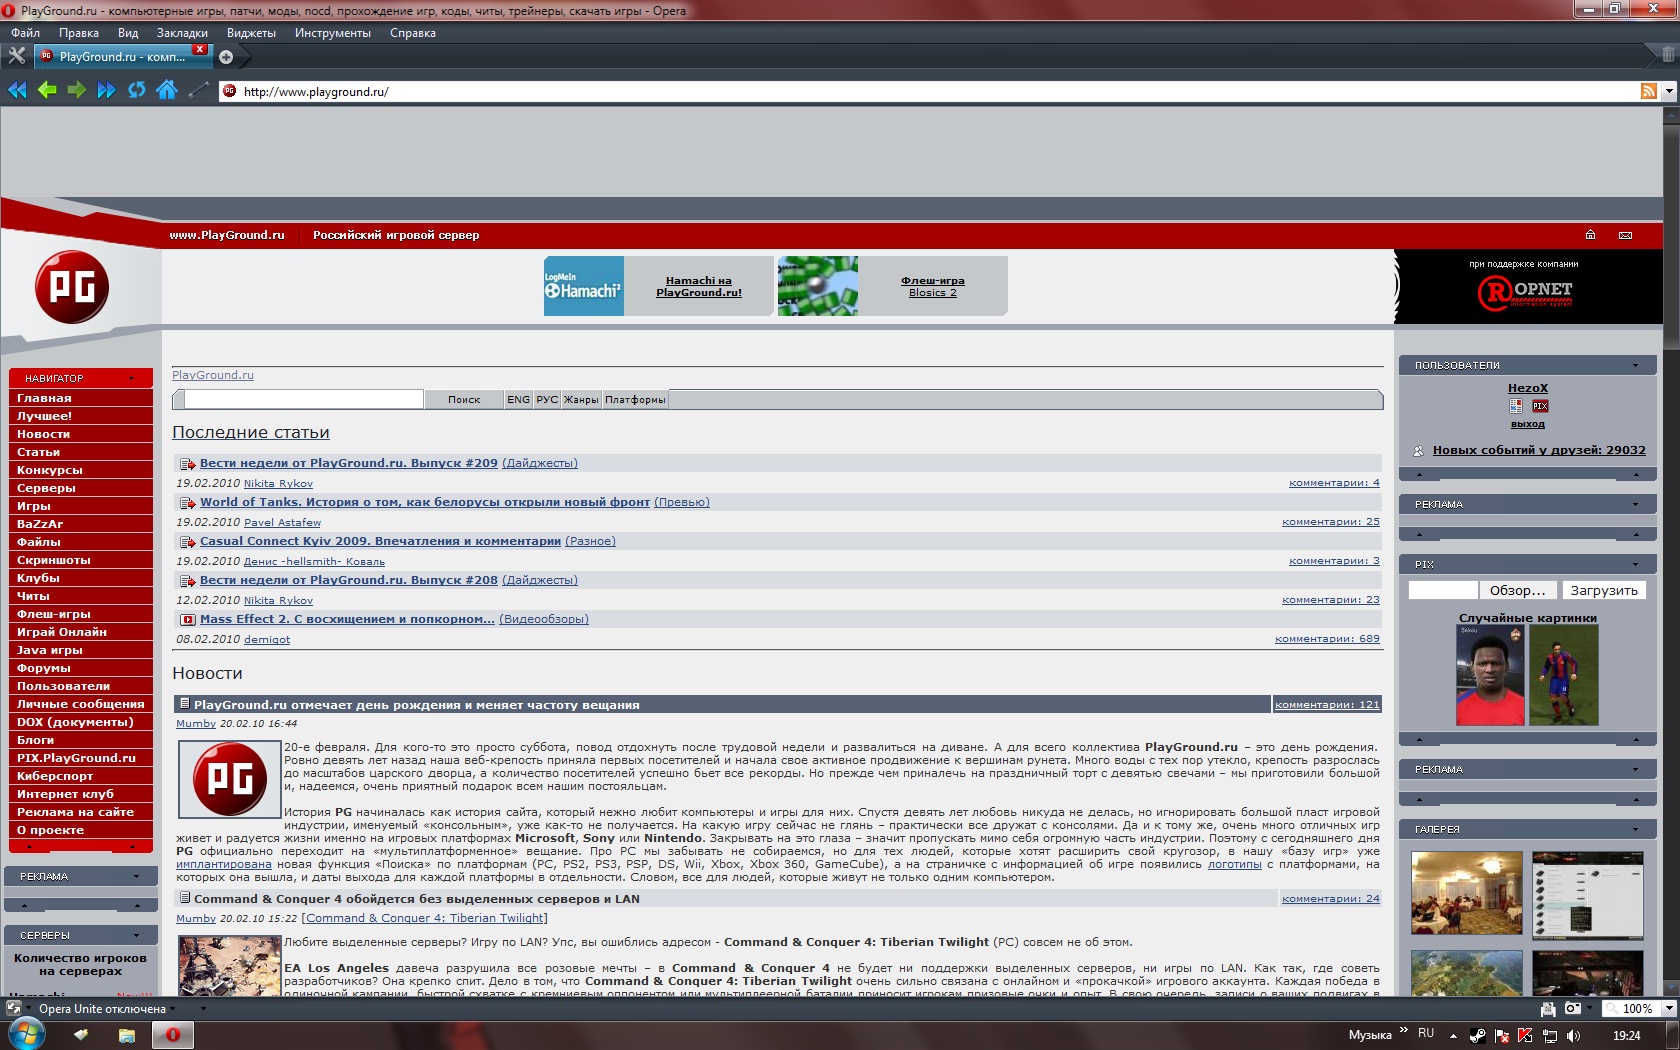
Task: Click the RSS feed icon in address bar
Action: click(1648, 91)
